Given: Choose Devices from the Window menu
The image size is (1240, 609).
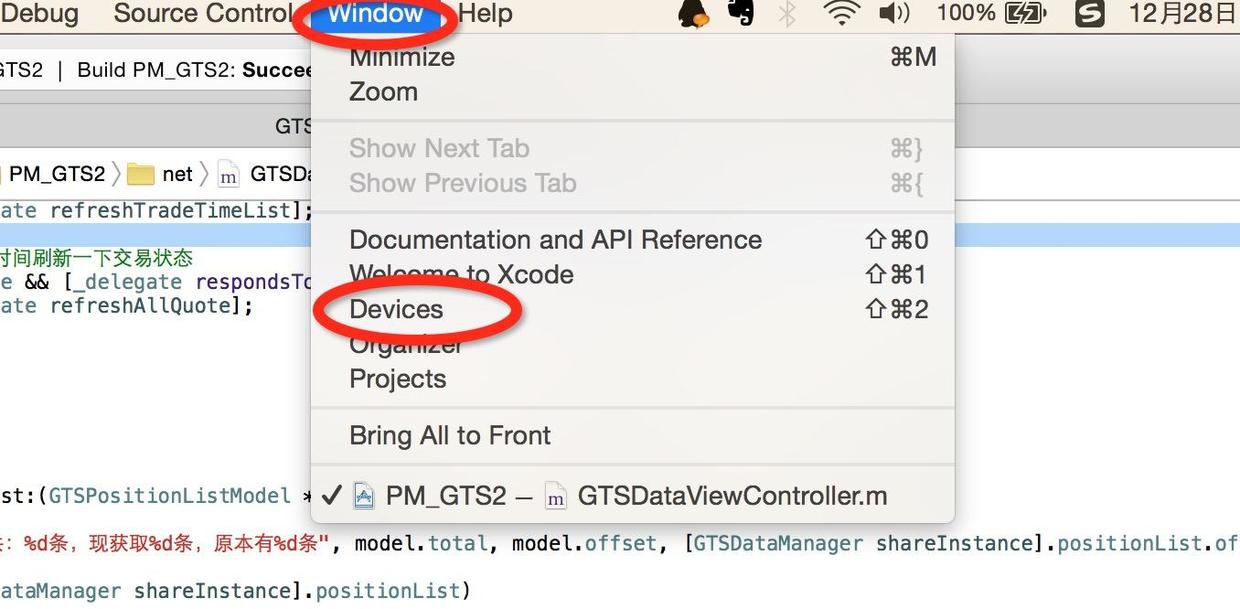Looking at the screenshot, I should (x=396, y=310).
